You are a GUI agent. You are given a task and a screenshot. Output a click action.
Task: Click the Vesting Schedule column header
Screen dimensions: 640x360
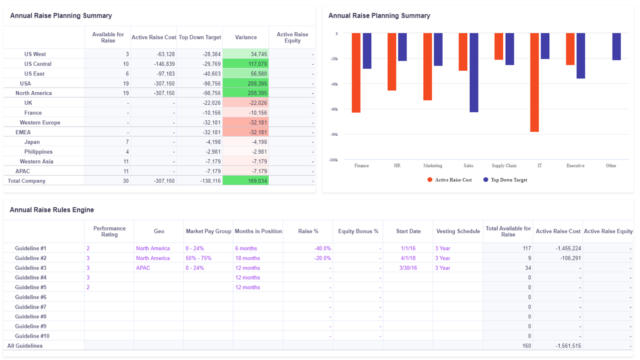458,231
